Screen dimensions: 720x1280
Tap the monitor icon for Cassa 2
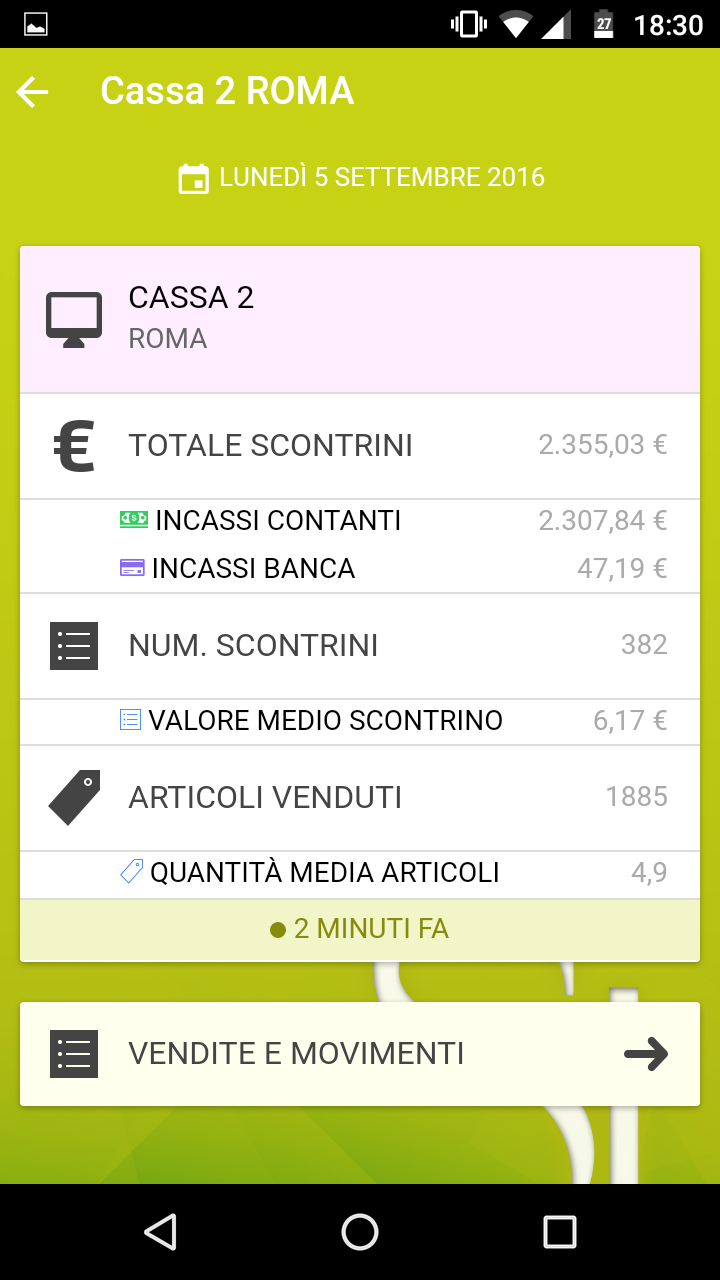pos(74,319)
